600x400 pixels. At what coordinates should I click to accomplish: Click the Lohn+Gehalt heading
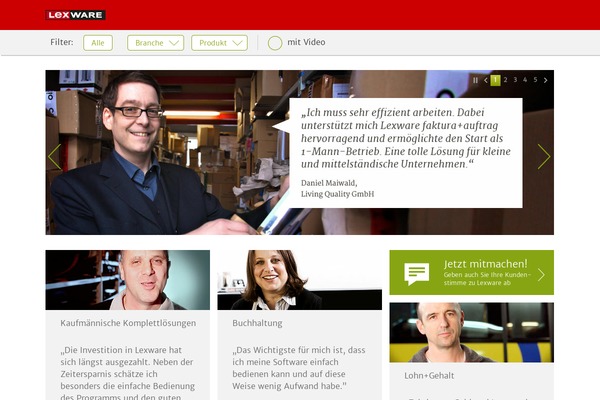click(429, 376)
